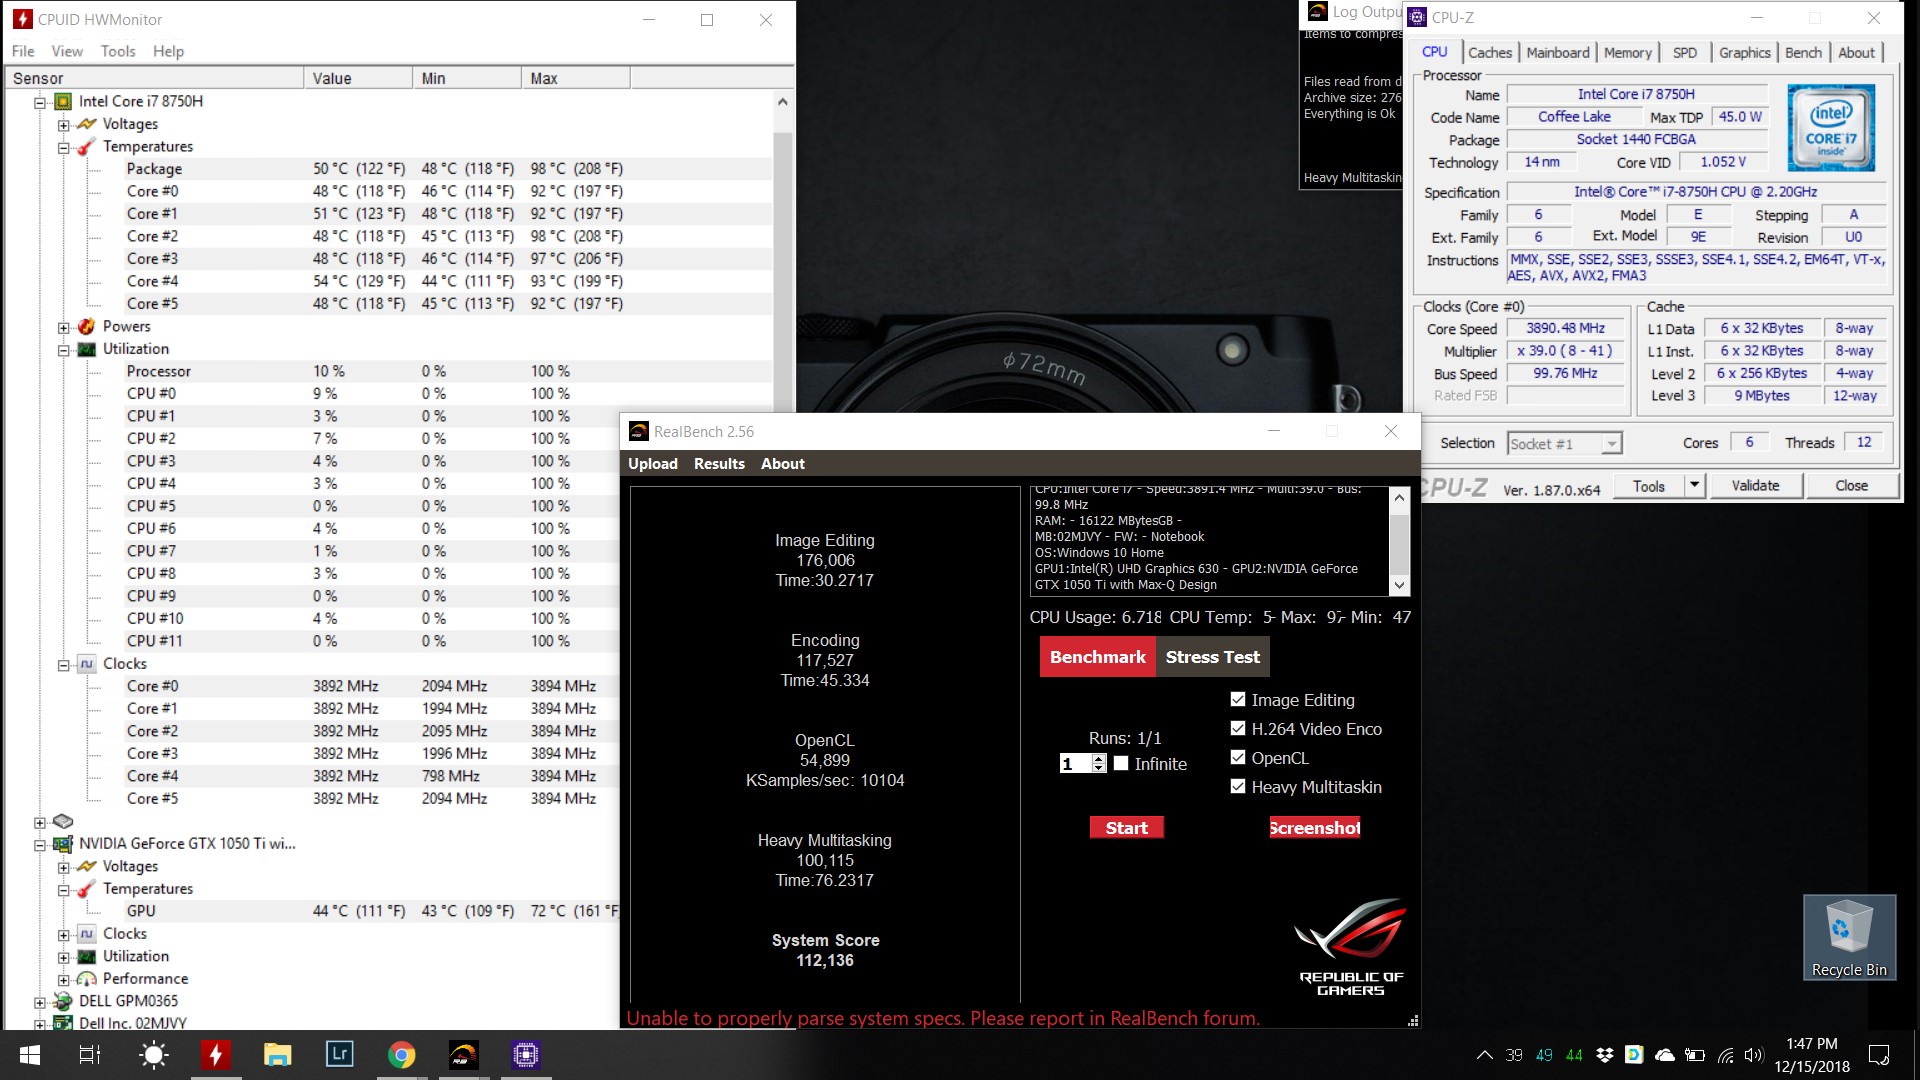Collapse CPU Temperatures node
The height and width of the screenshot is (1080, 1920).
click(x=64, y=147)
